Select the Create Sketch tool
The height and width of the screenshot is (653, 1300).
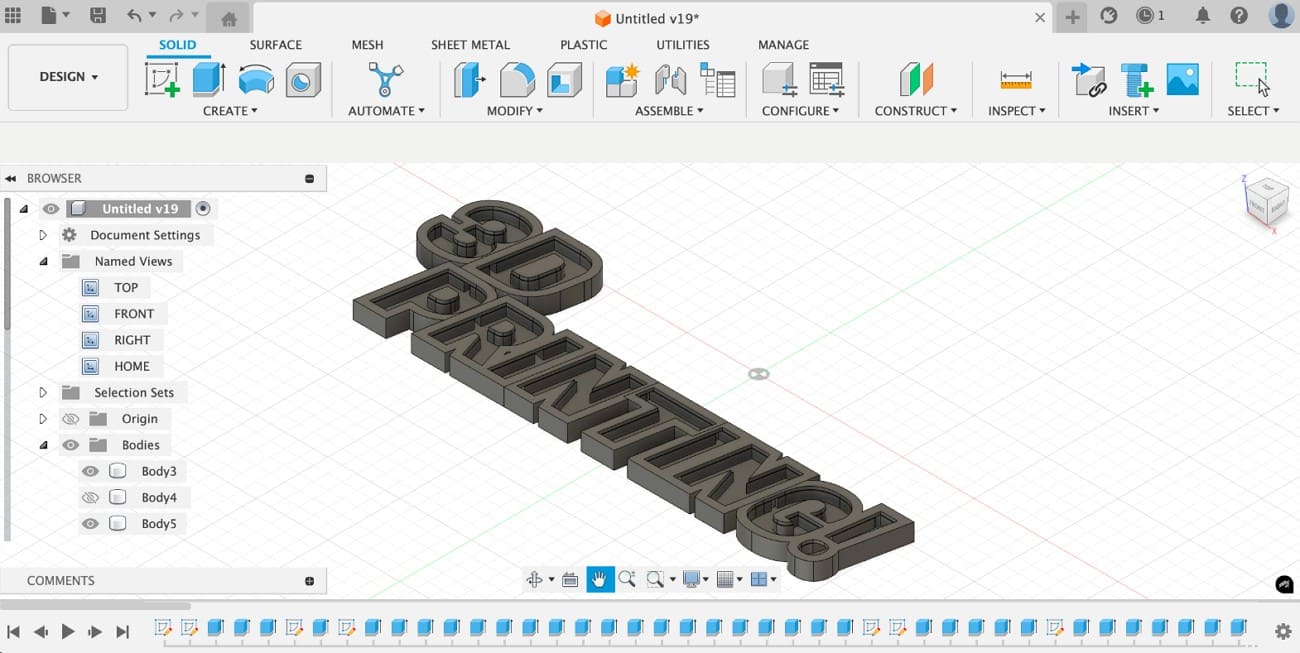pyautogui.click(x=162, y=79)
